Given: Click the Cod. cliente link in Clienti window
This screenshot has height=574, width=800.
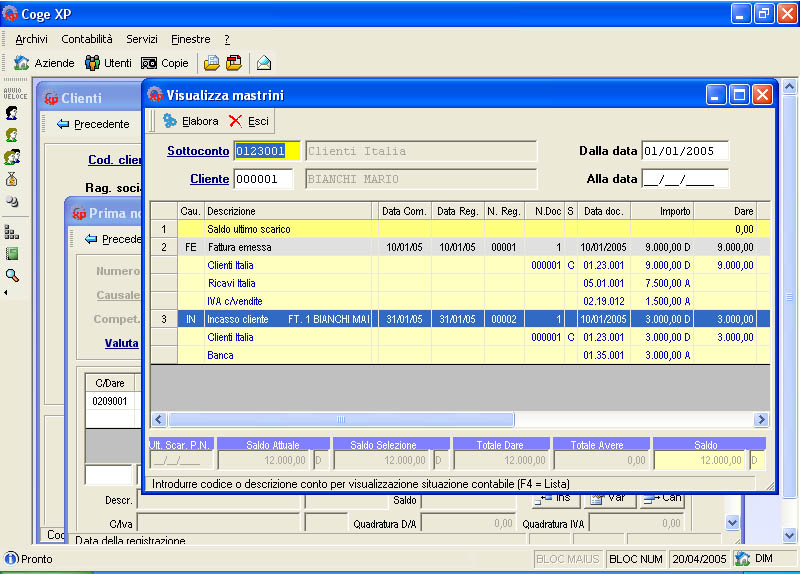Looking at the screenshot, I should pos(115,160).
